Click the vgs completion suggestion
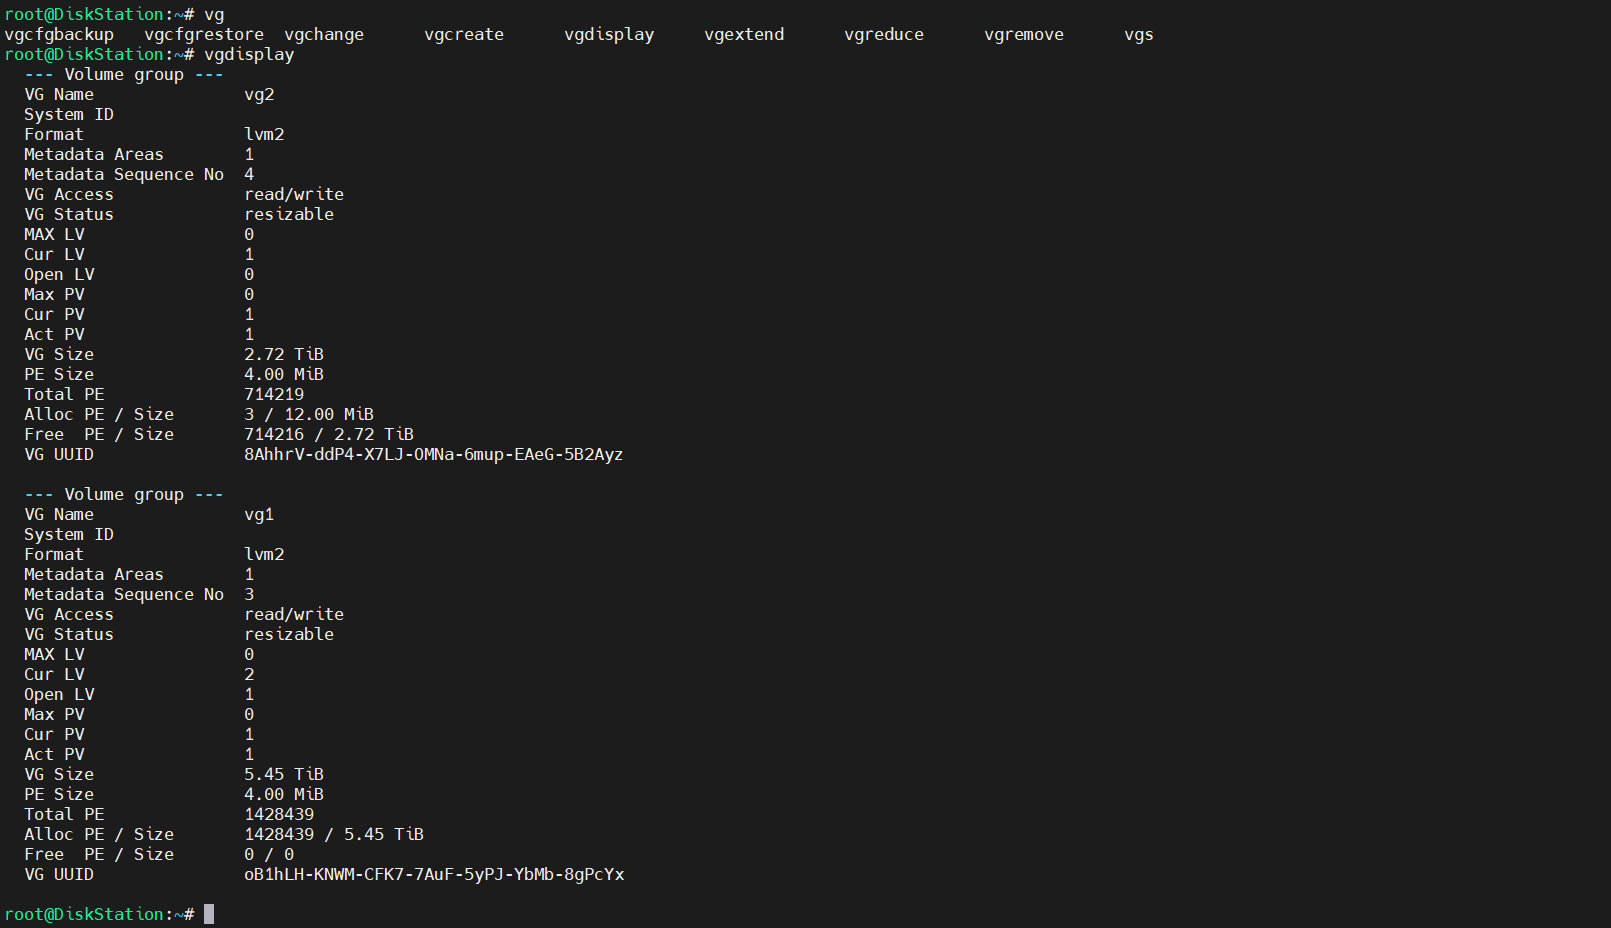Image resolution: width=1611 pixels, height=928 pixels. pyautogui.click(x=1139, y=34)
